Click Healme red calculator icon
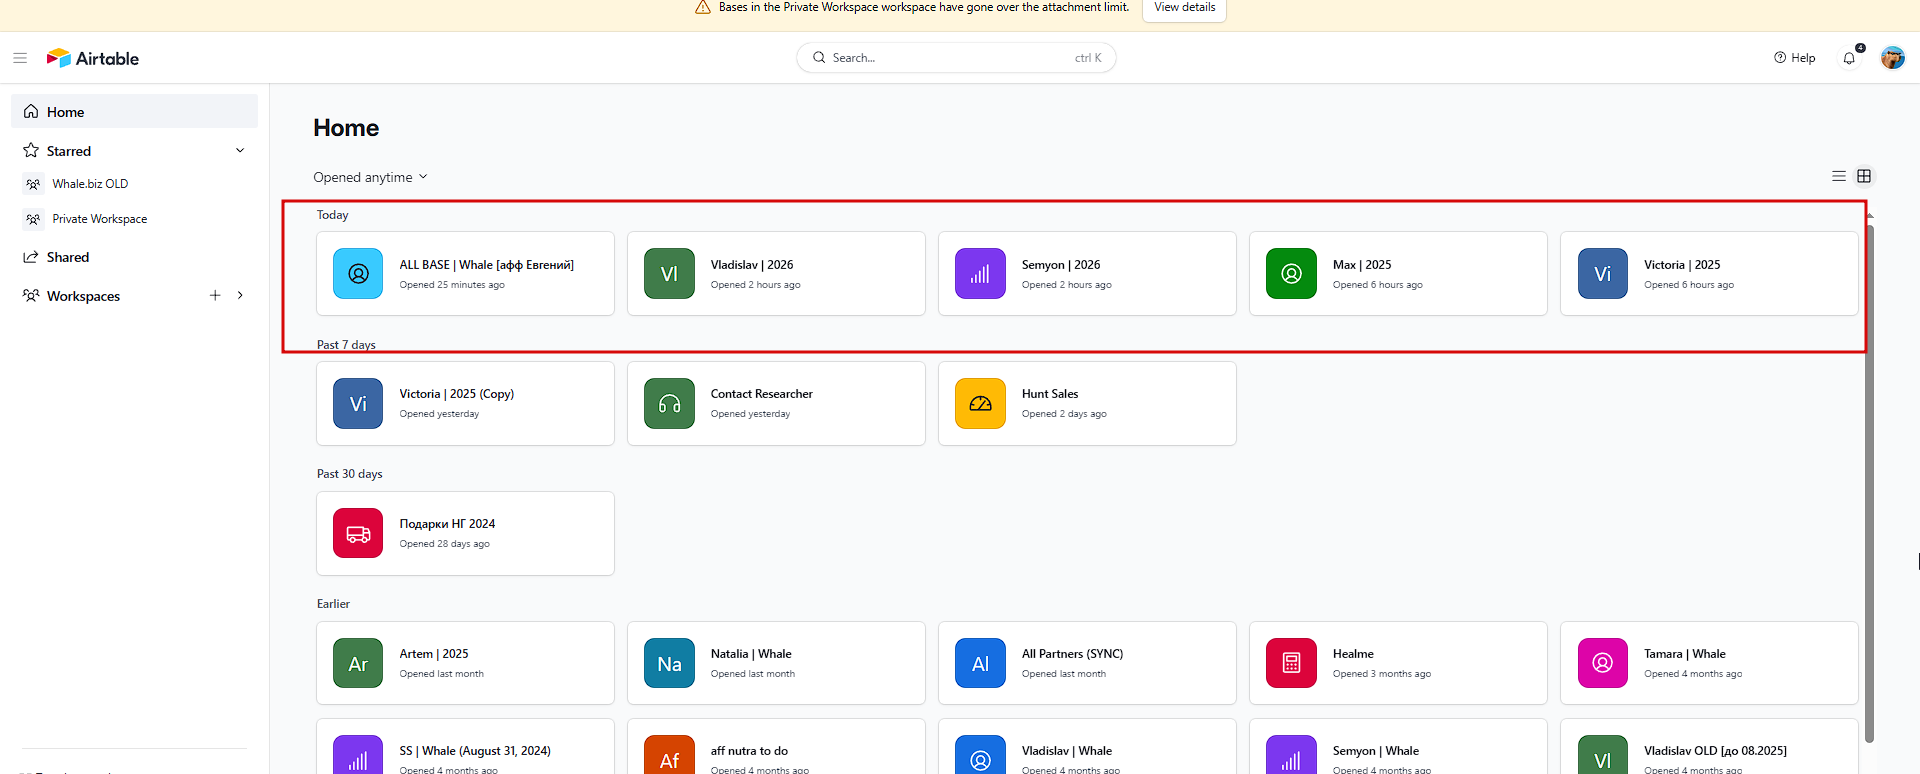 [1291, 663]
